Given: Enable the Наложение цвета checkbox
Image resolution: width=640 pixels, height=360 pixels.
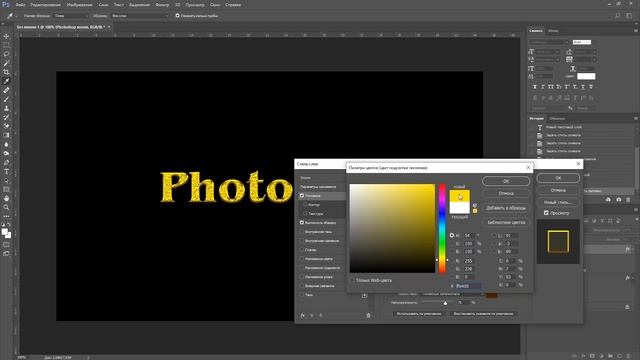Looking at the screenshot, I should pyautogui.click(x=302, y=258).
